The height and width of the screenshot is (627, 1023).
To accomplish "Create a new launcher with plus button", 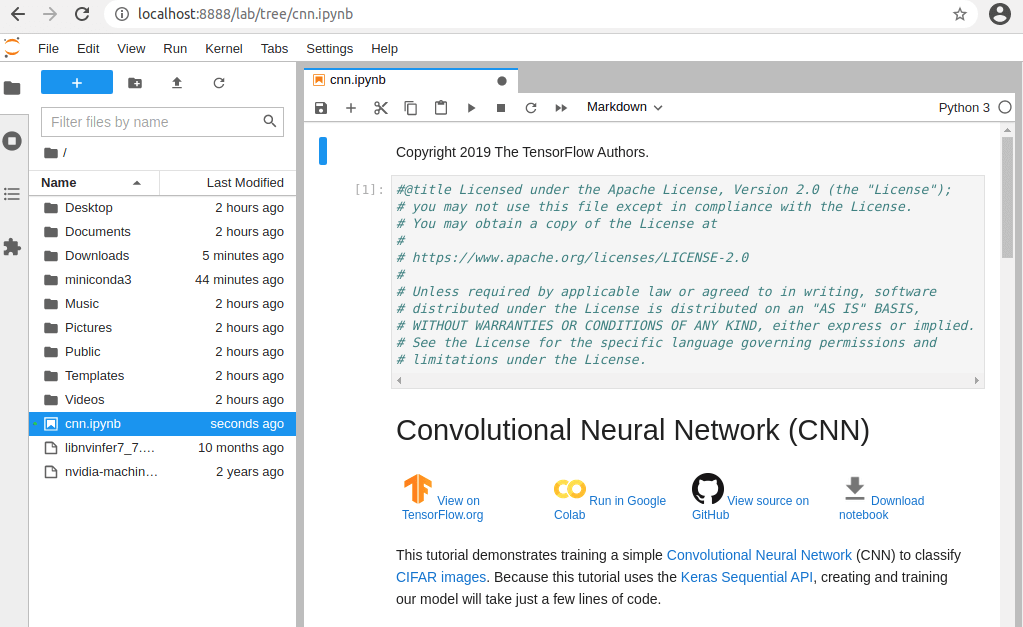I will [77, 83].
